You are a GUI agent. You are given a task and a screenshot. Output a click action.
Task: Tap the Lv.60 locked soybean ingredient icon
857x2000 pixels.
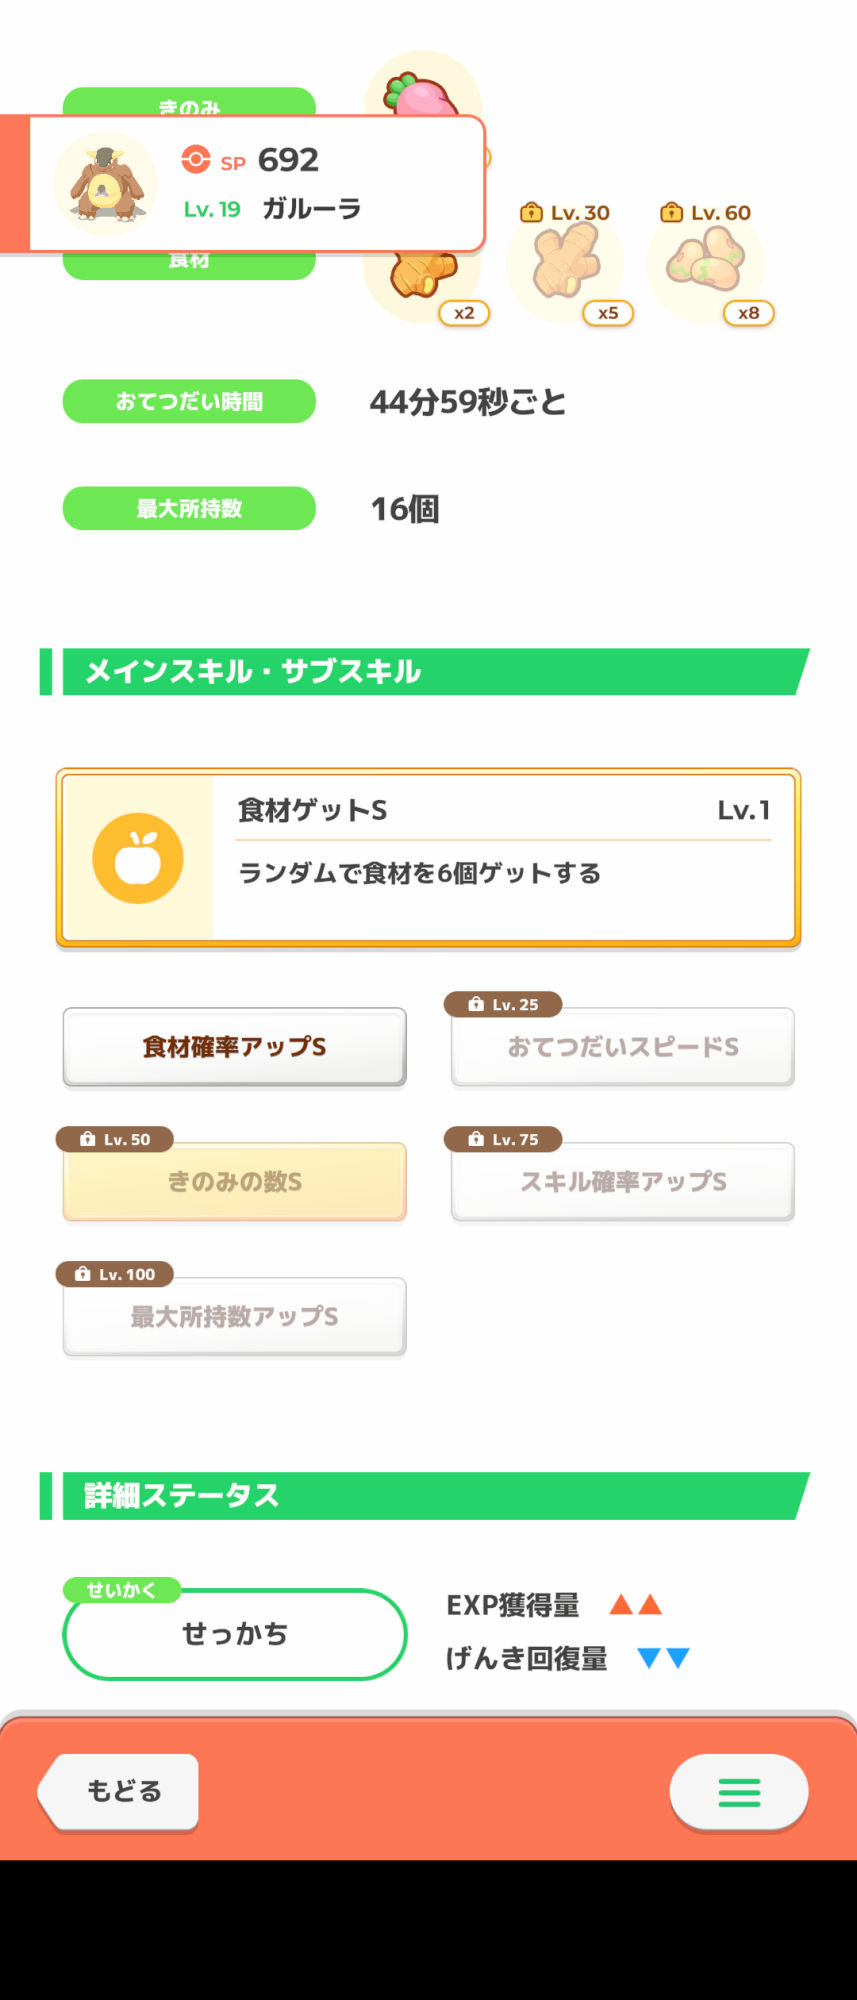point(706,264)
